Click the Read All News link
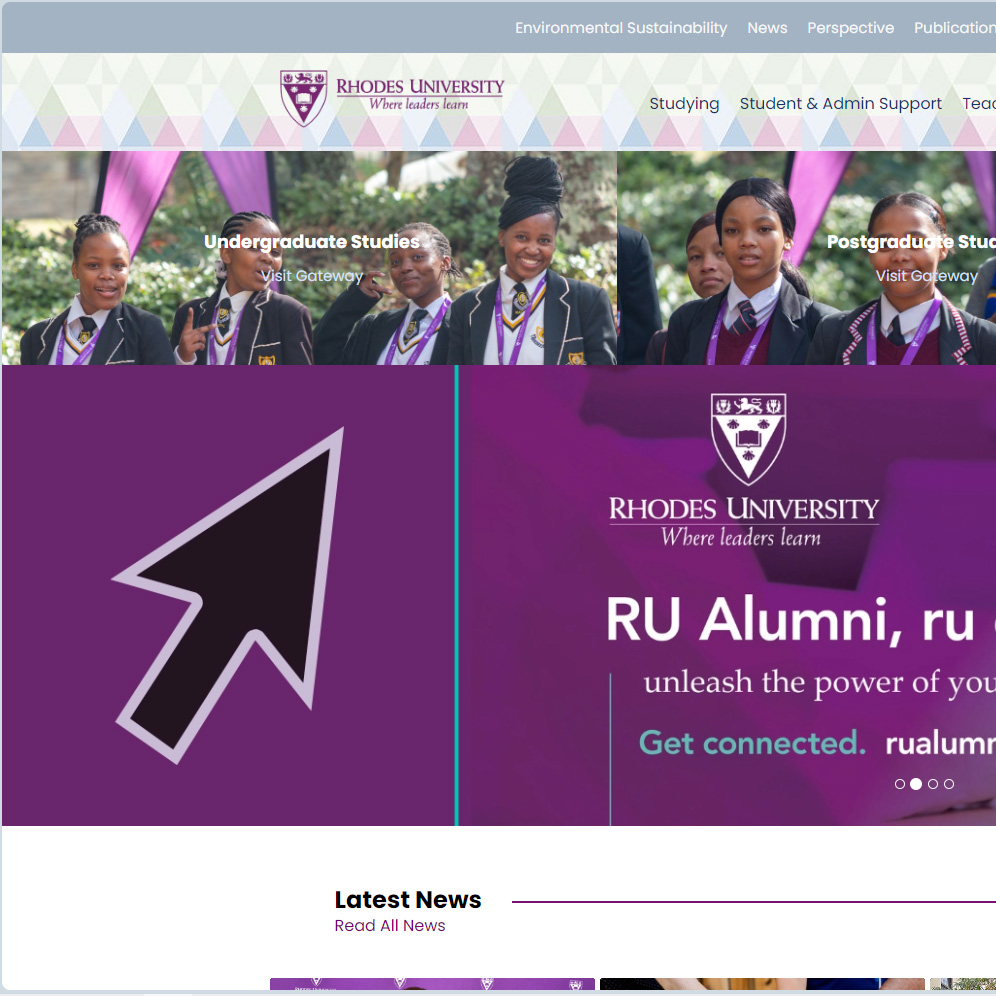The image size is (996, 996). point(389,925)
